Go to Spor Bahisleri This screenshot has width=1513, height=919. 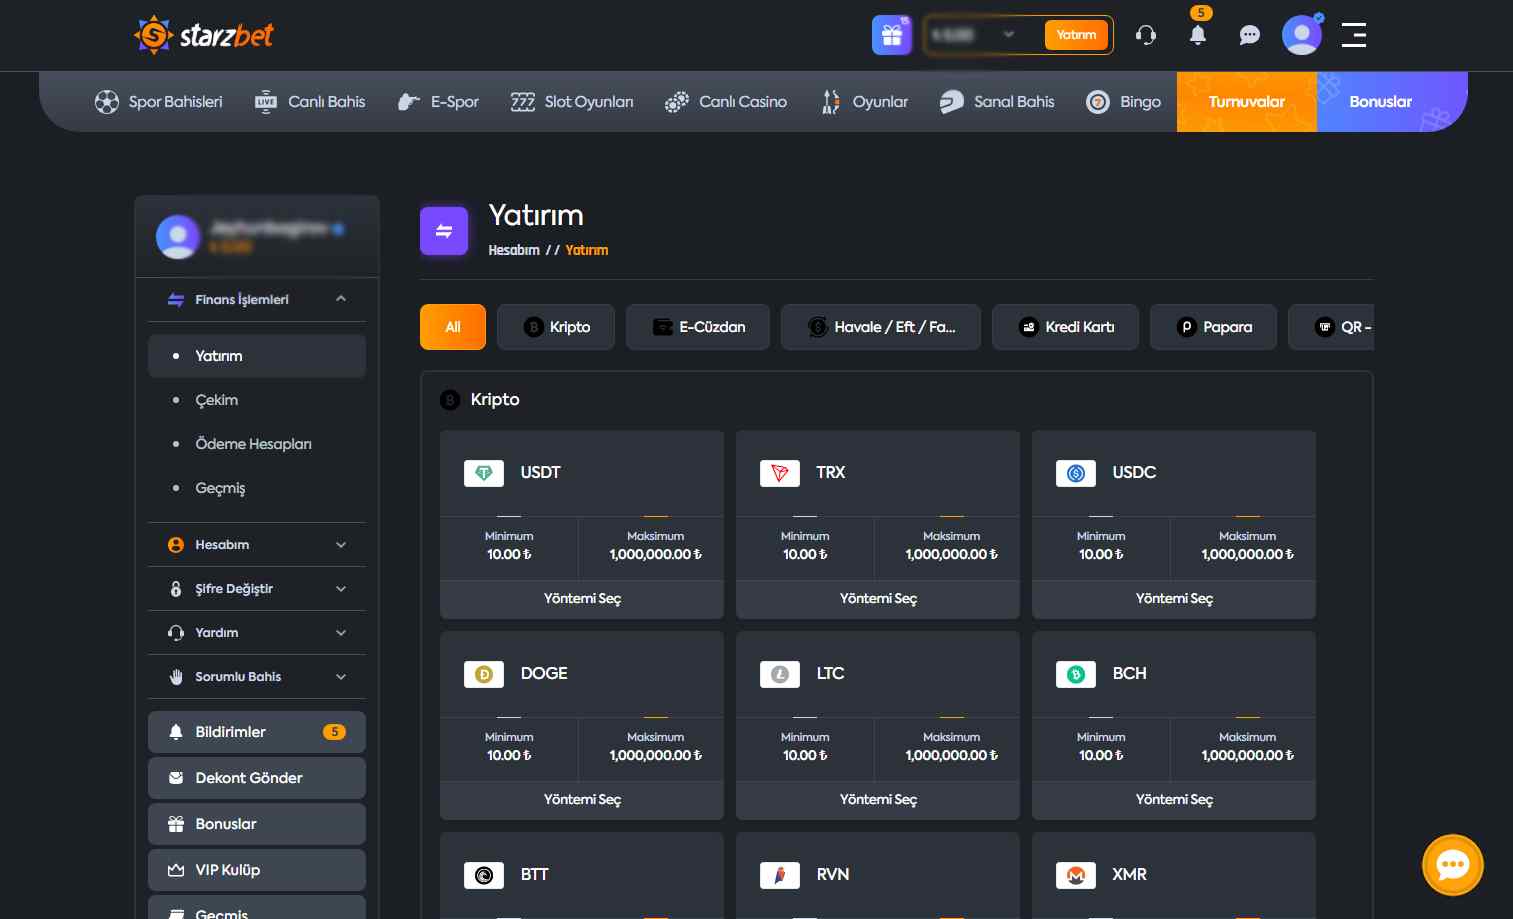158,102
